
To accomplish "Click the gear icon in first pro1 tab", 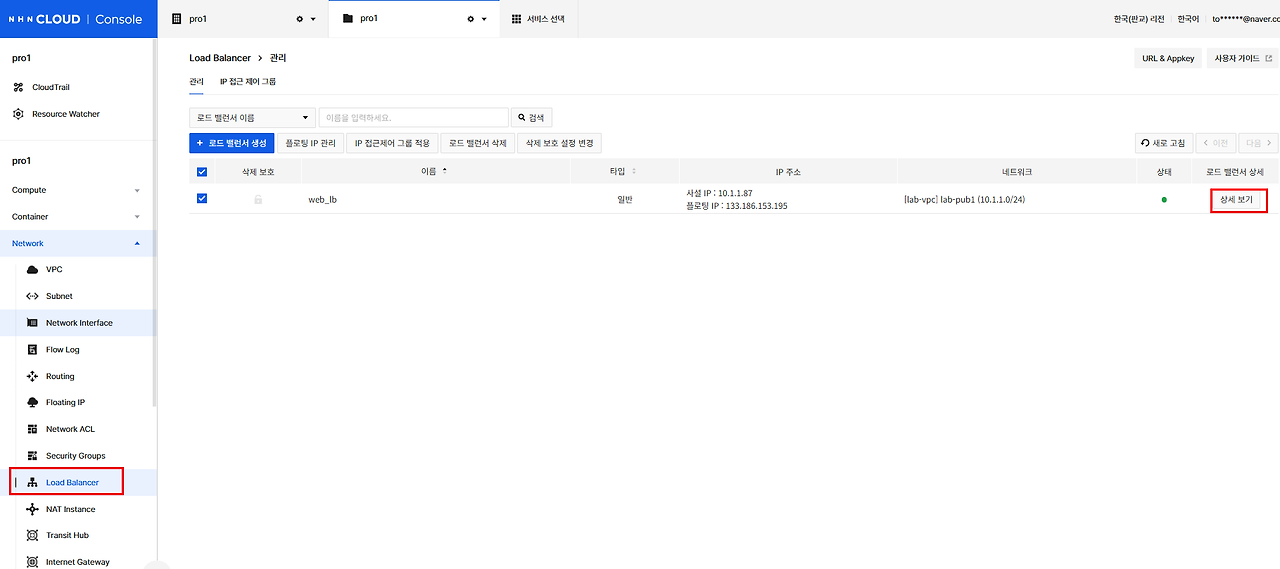I will coord(299,19).
